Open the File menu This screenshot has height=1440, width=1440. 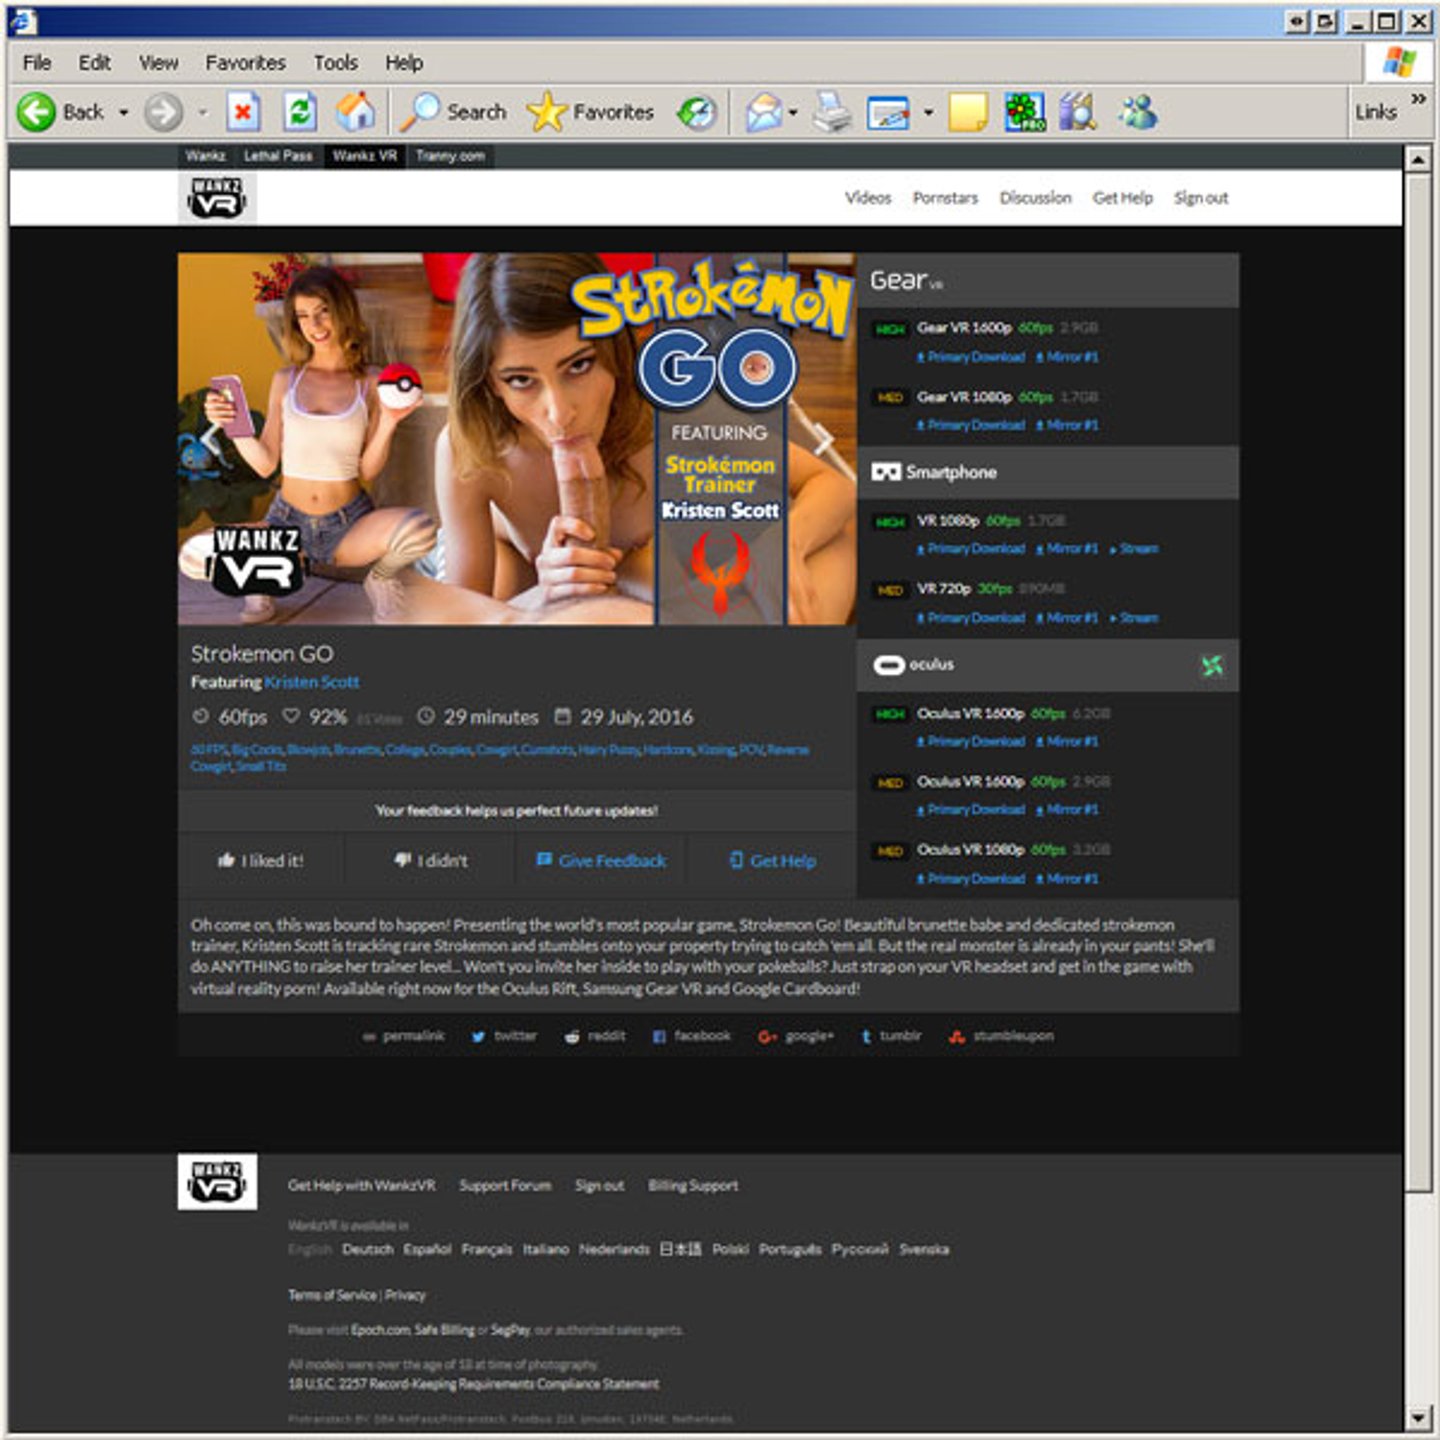tap(37, 63)
